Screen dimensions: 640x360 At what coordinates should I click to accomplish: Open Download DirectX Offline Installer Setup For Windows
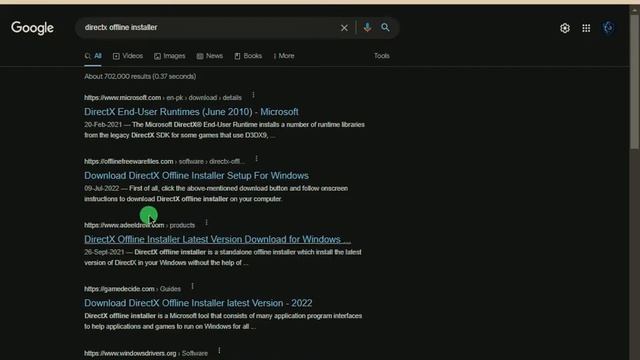pyautogui.click(x=196, y=176)
